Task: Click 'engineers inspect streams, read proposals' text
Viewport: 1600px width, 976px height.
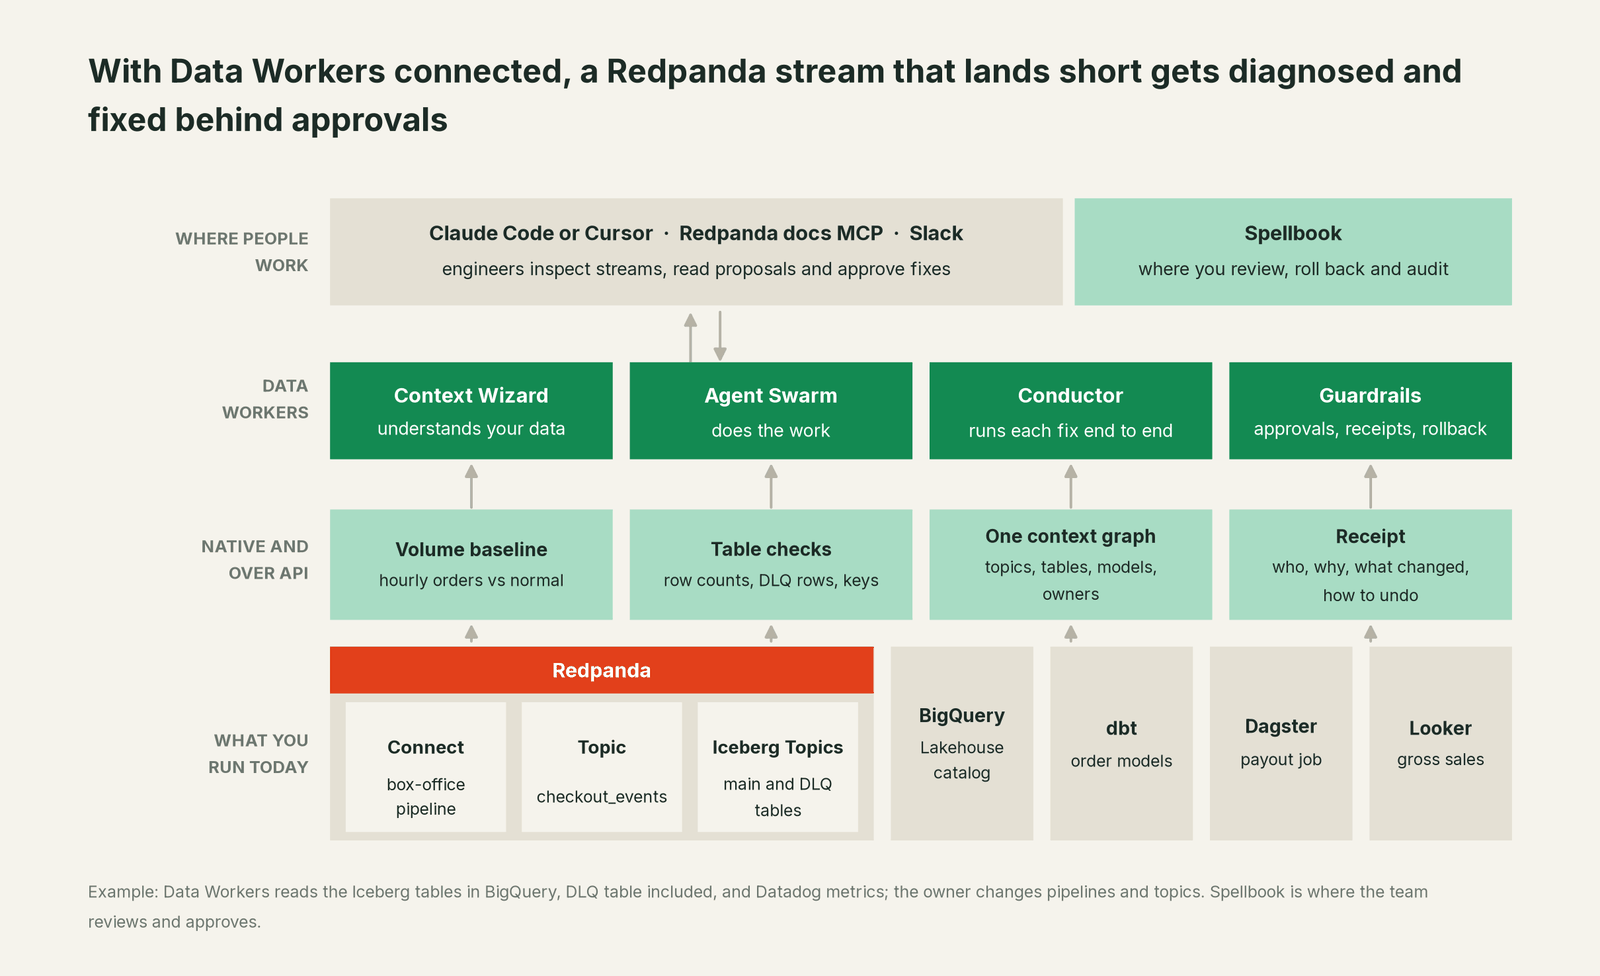Action: (696, 269)
